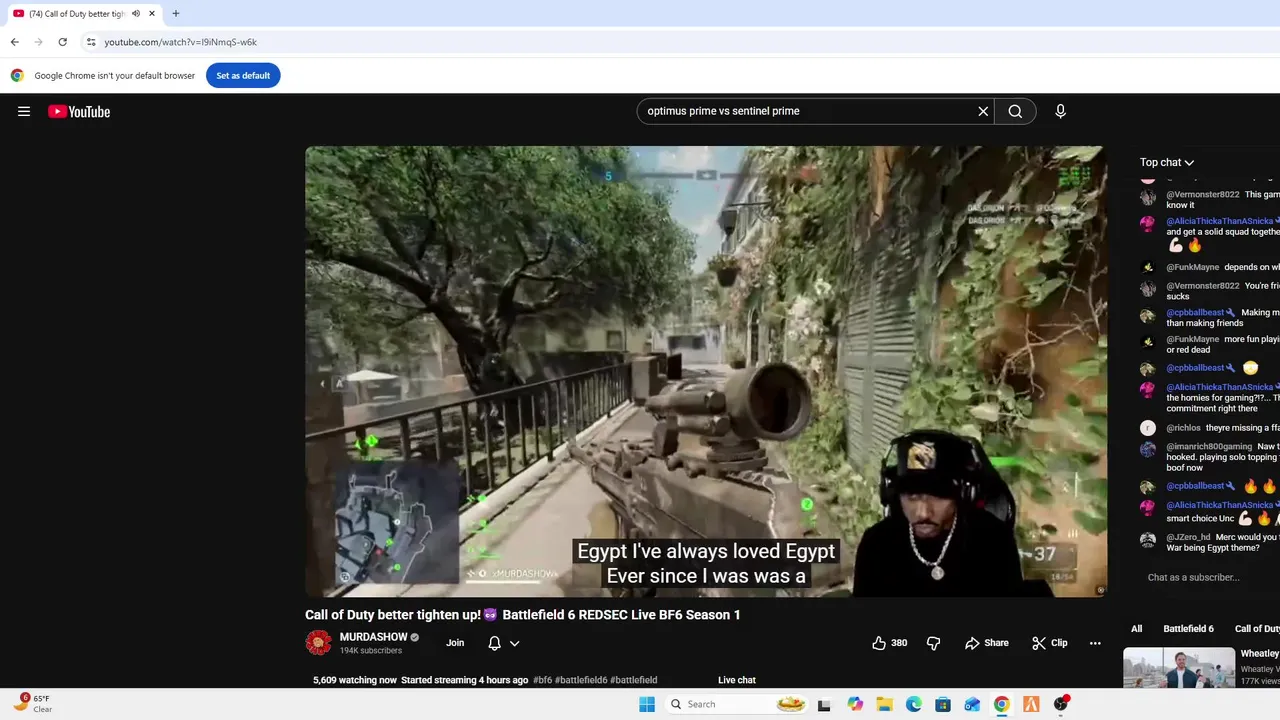Clear the search box with X
Viewport: 1280px width, 720px height.
(983, 111)
